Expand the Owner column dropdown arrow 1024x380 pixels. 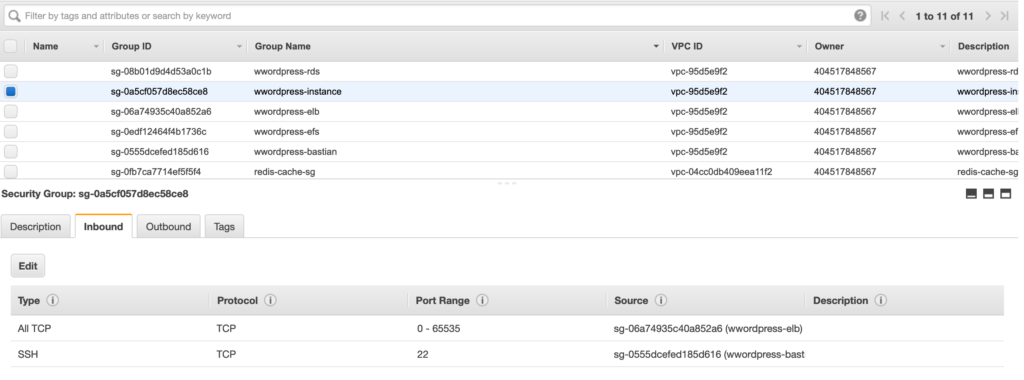942,47
